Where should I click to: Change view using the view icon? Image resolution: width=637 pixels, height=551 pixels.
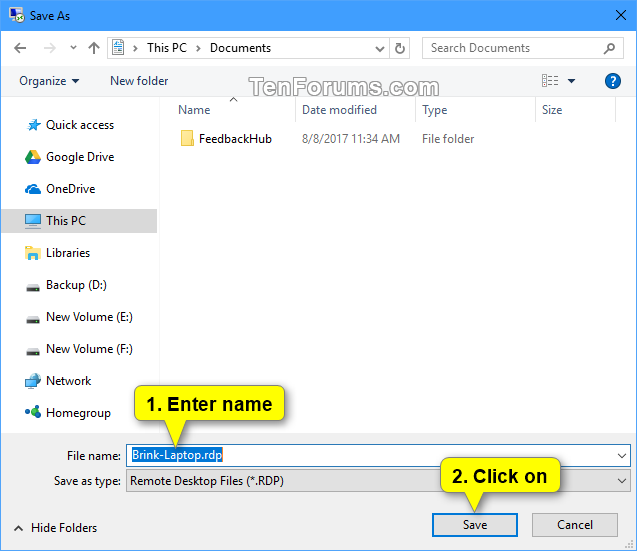(x=550, y=80)
